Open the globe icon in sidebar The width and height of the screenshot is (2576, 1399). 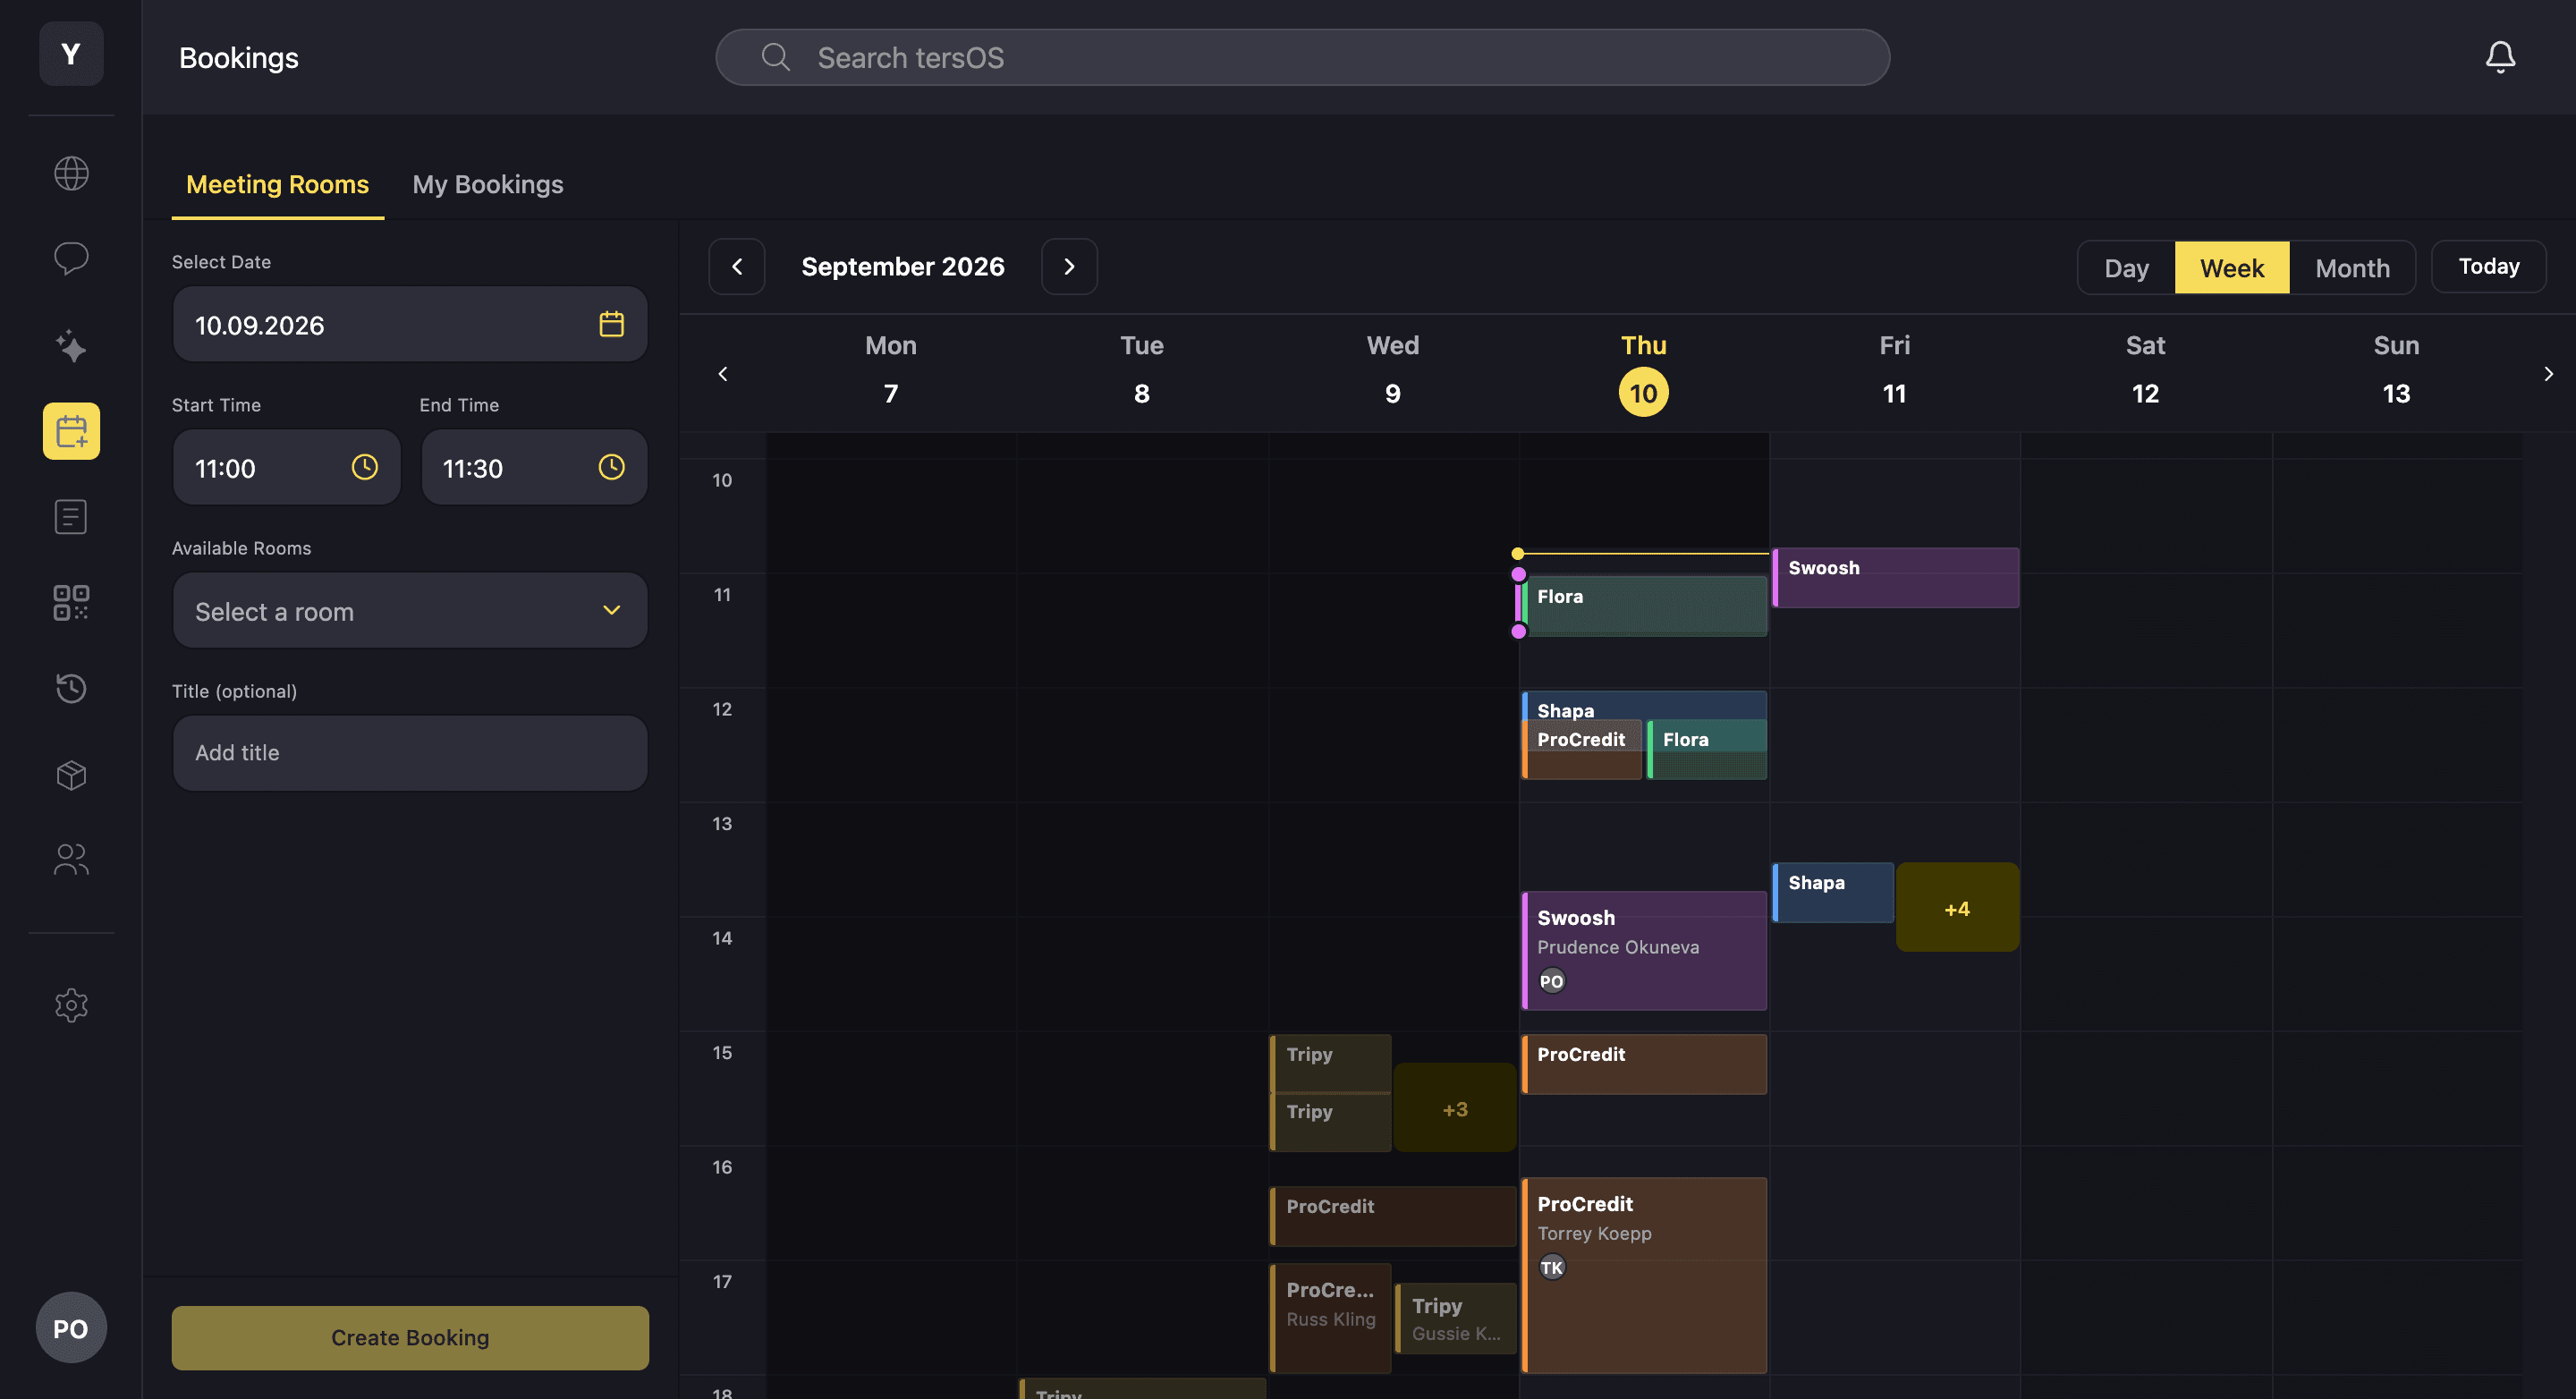71,173
